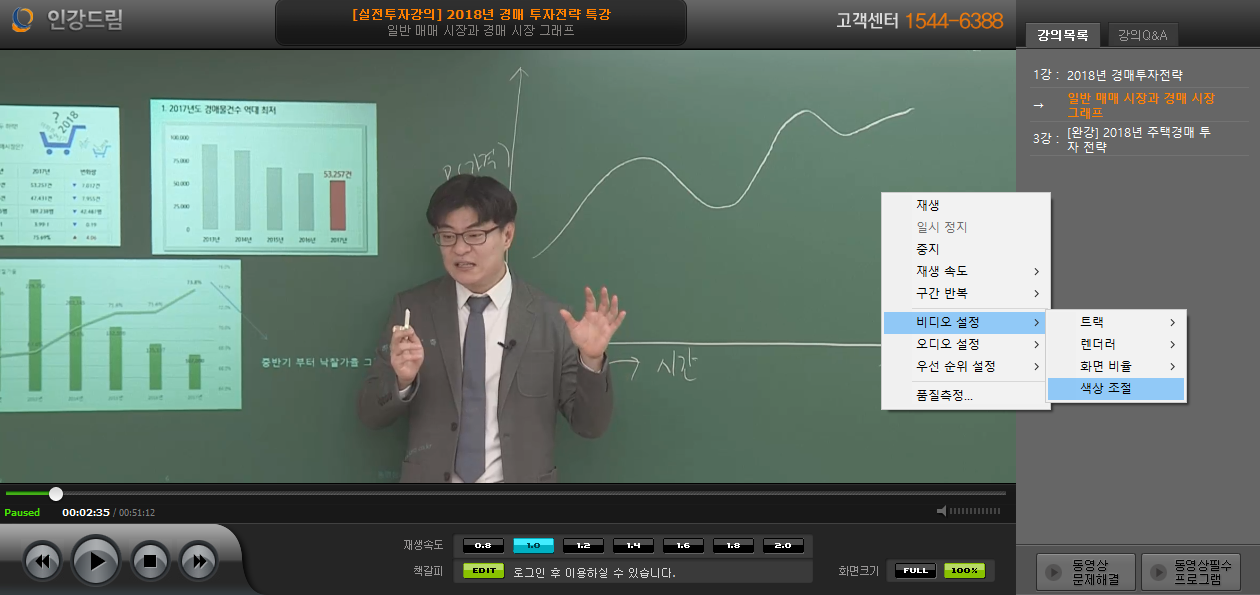Seek using the video progress bar handle
The width and height of the screenshot is (1260, 595).
coord(56,493)
